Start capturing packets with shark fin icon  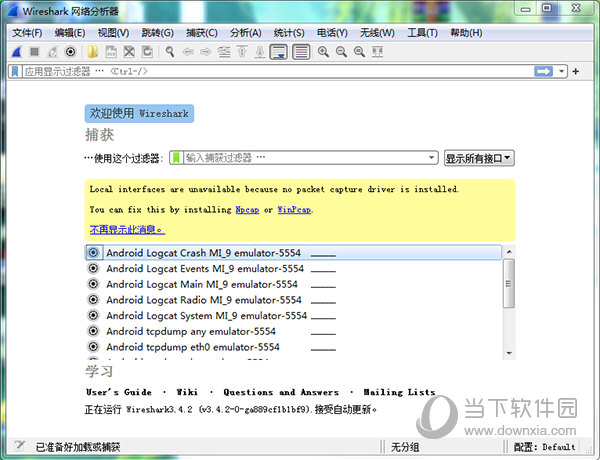pyautogui.click(x=16, y=52)
